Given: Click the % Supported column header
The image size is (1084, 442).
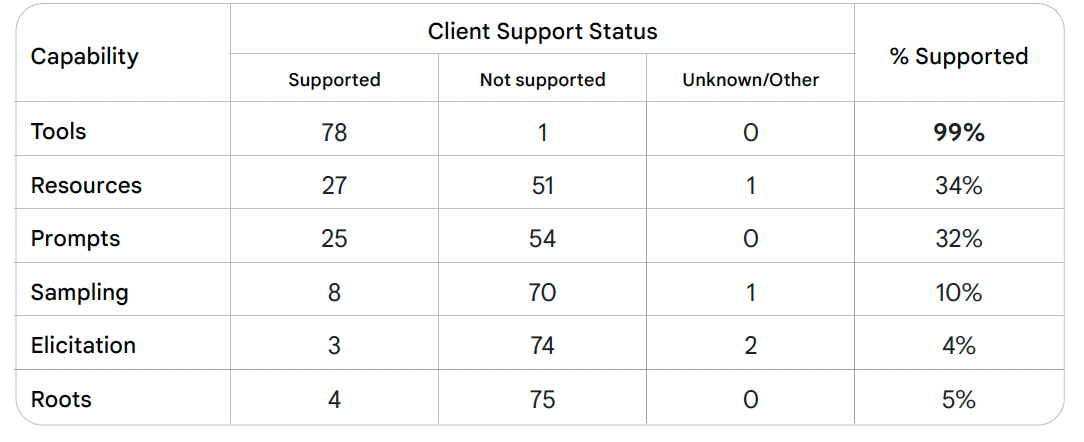Looking at the screenshot, I should click(958, 56).
